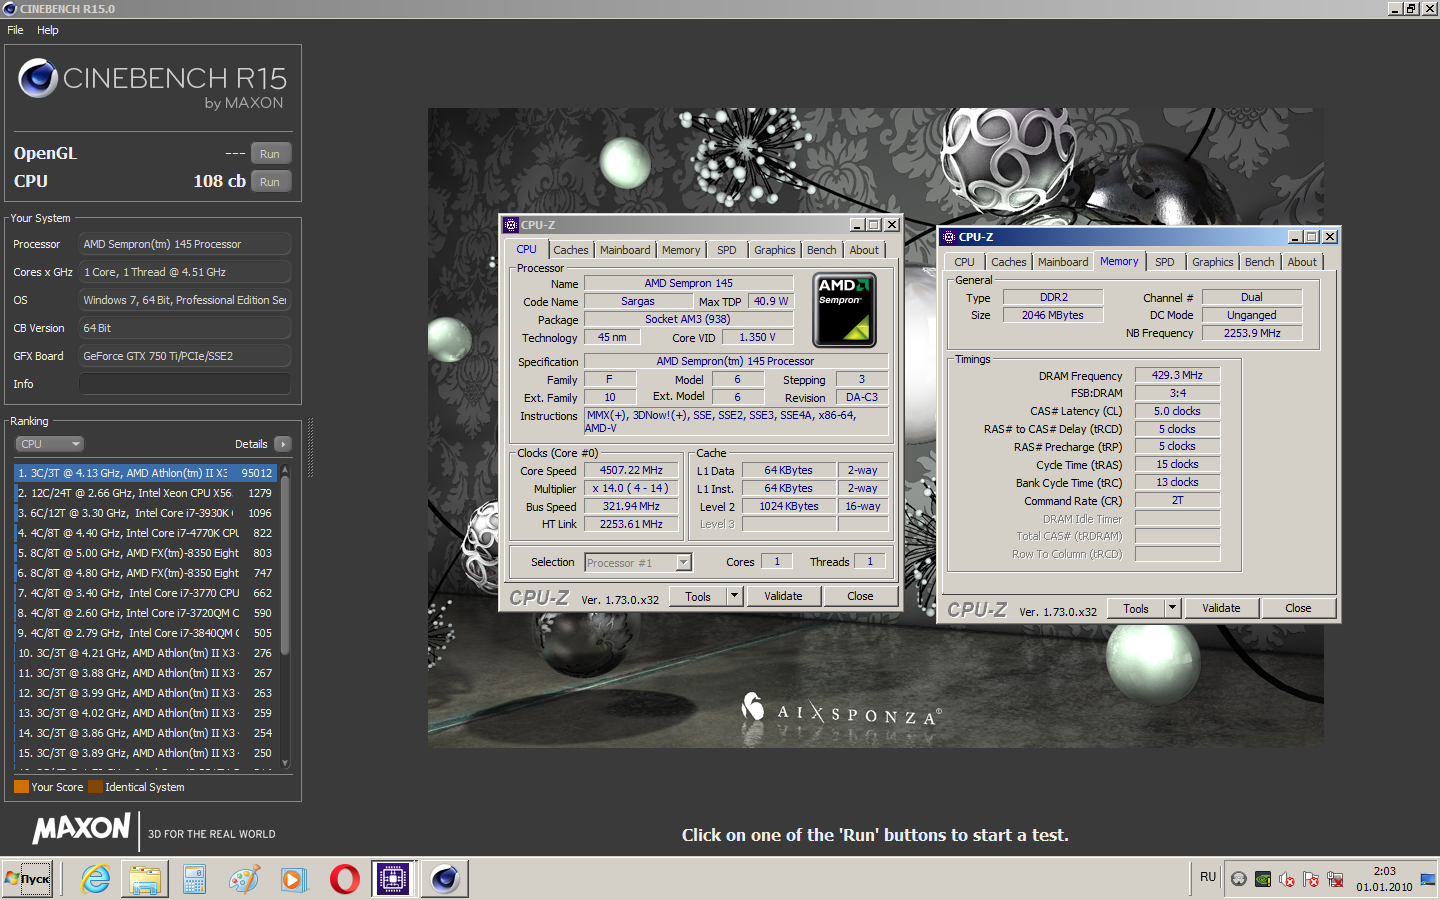
Task: Click the Show desktop monitor tray icon
Action: point(1427,879)
